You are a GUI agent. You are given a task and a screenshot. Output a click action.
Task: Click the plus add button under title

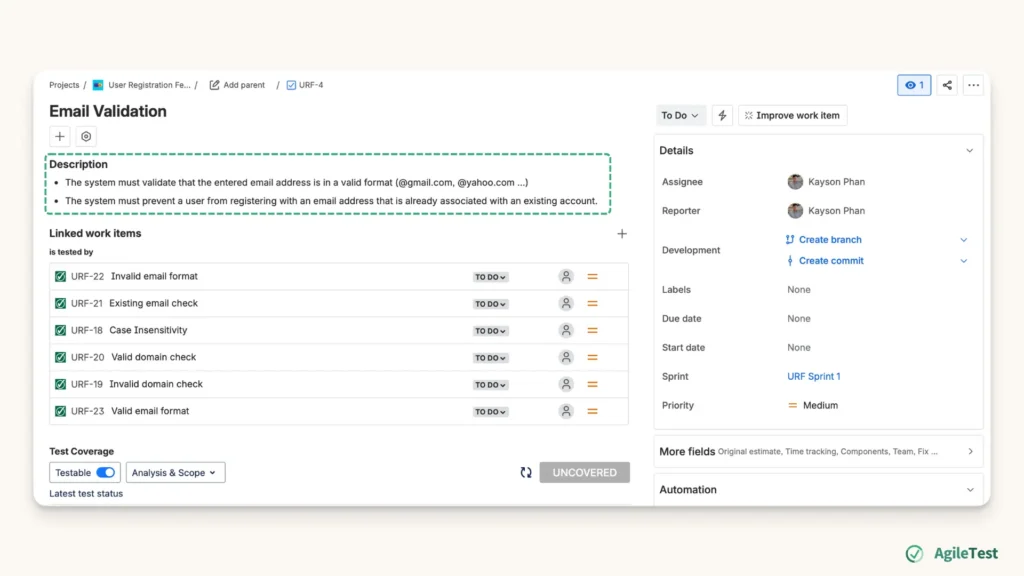(x=60, y=136)
